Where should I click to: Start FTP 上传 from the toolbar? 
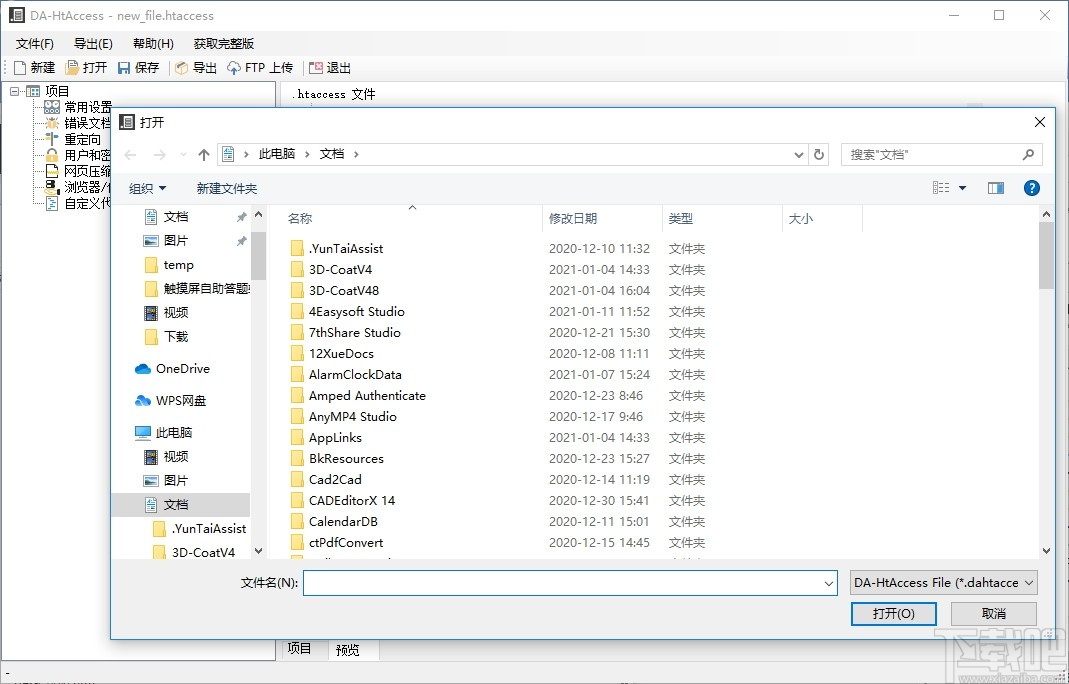point(261,67)
